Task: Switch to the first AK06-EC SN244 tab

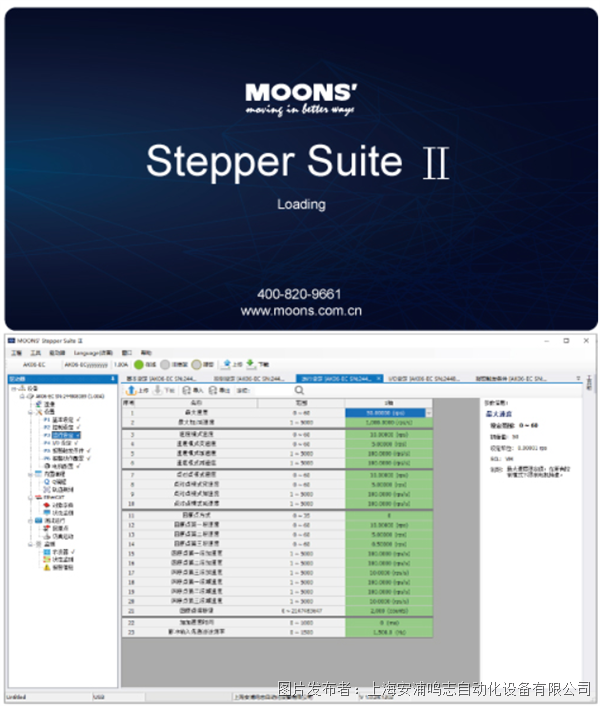Action: point(161,379)
